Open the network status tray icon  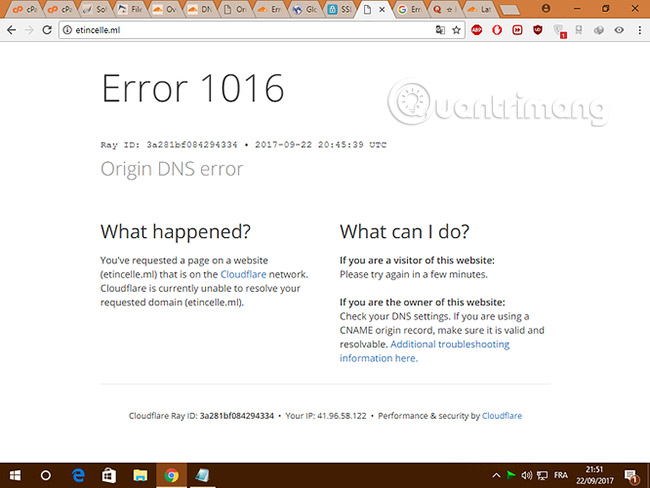pyautogui.click(x=542, y=475)
